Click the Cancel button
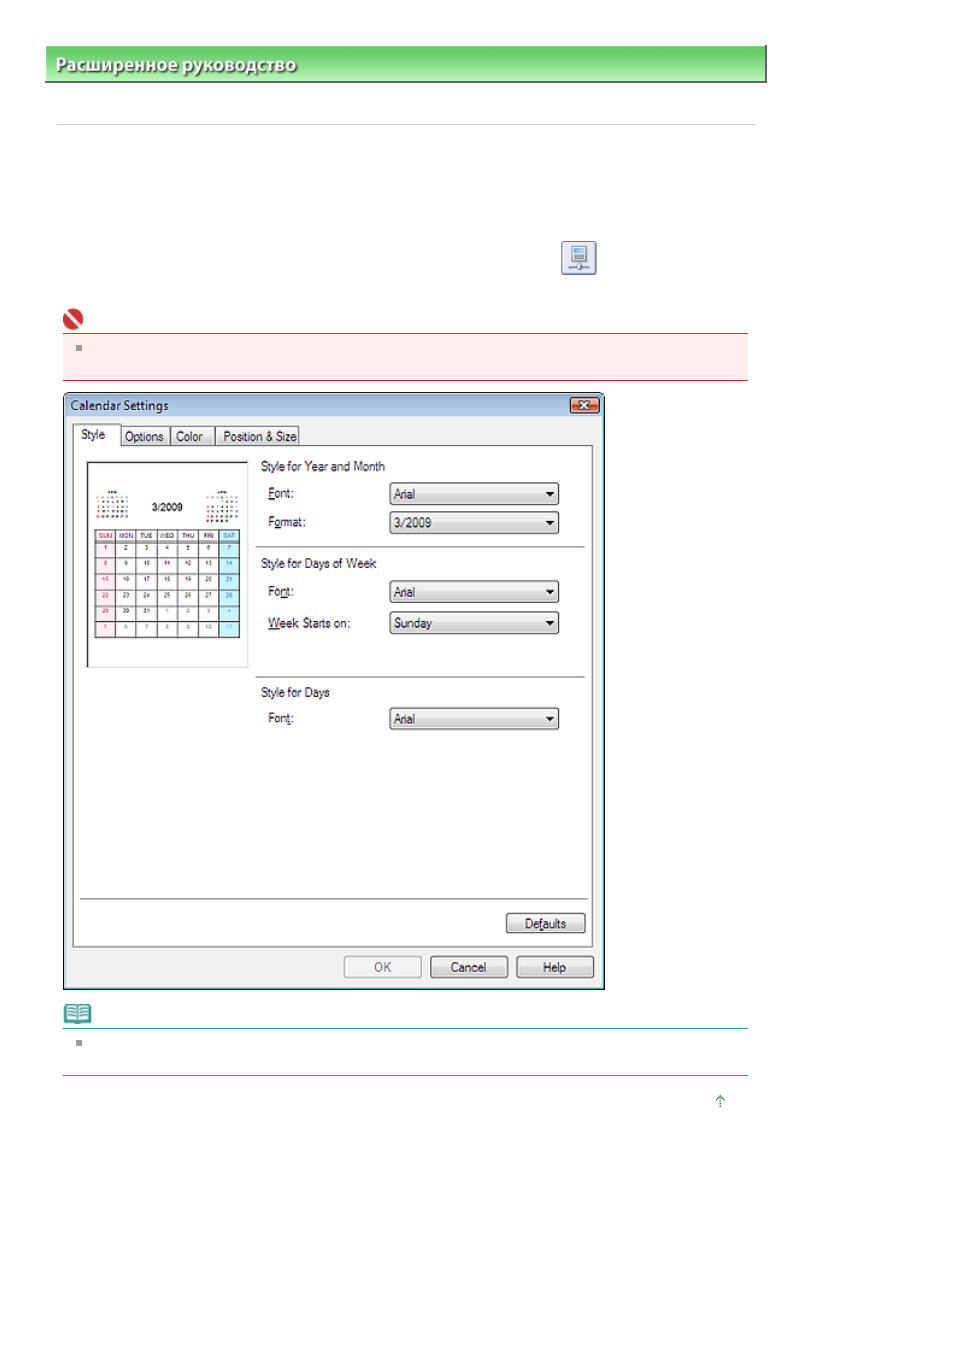The width and height of the screenshot is (954, 1350). [468, 967]
